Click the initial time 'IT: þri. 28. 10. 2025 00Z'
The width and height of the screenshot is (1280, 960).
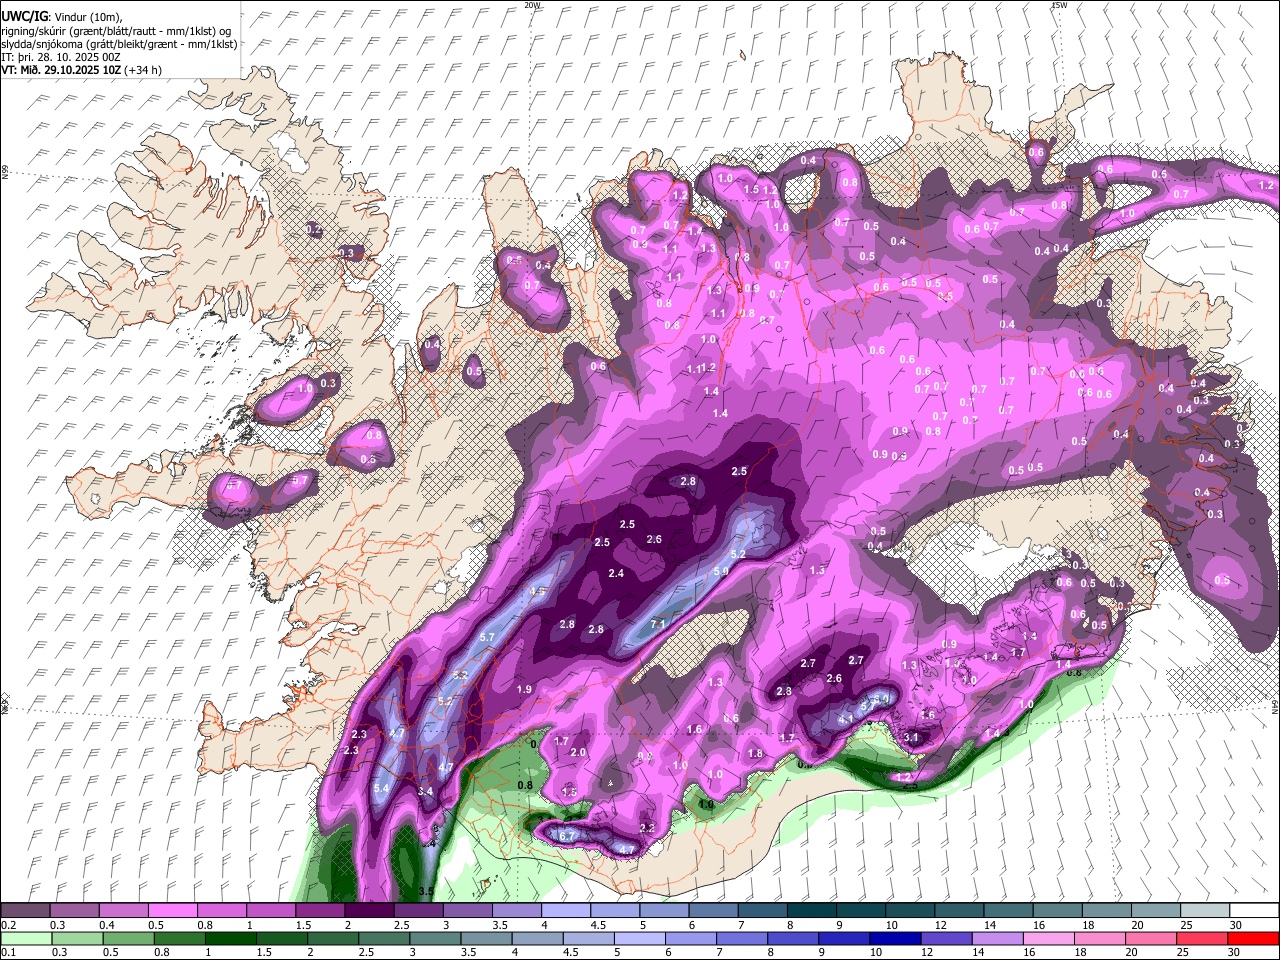[x=62, y=57]
